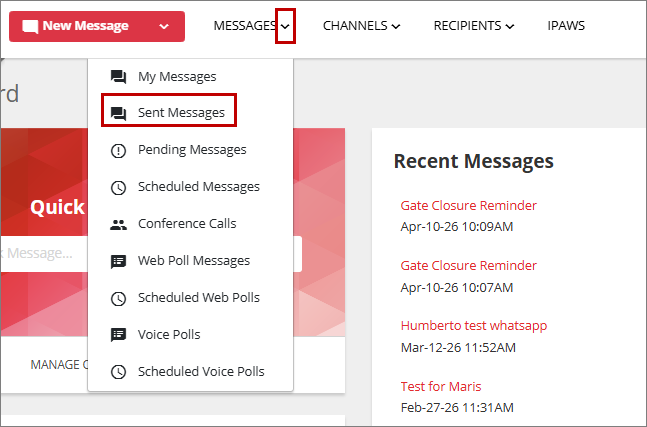Click the Scheduled Voice Polls clock icon
Image resolution: width=647 pixels, height=427 pixels.
[x=118, y=372]
